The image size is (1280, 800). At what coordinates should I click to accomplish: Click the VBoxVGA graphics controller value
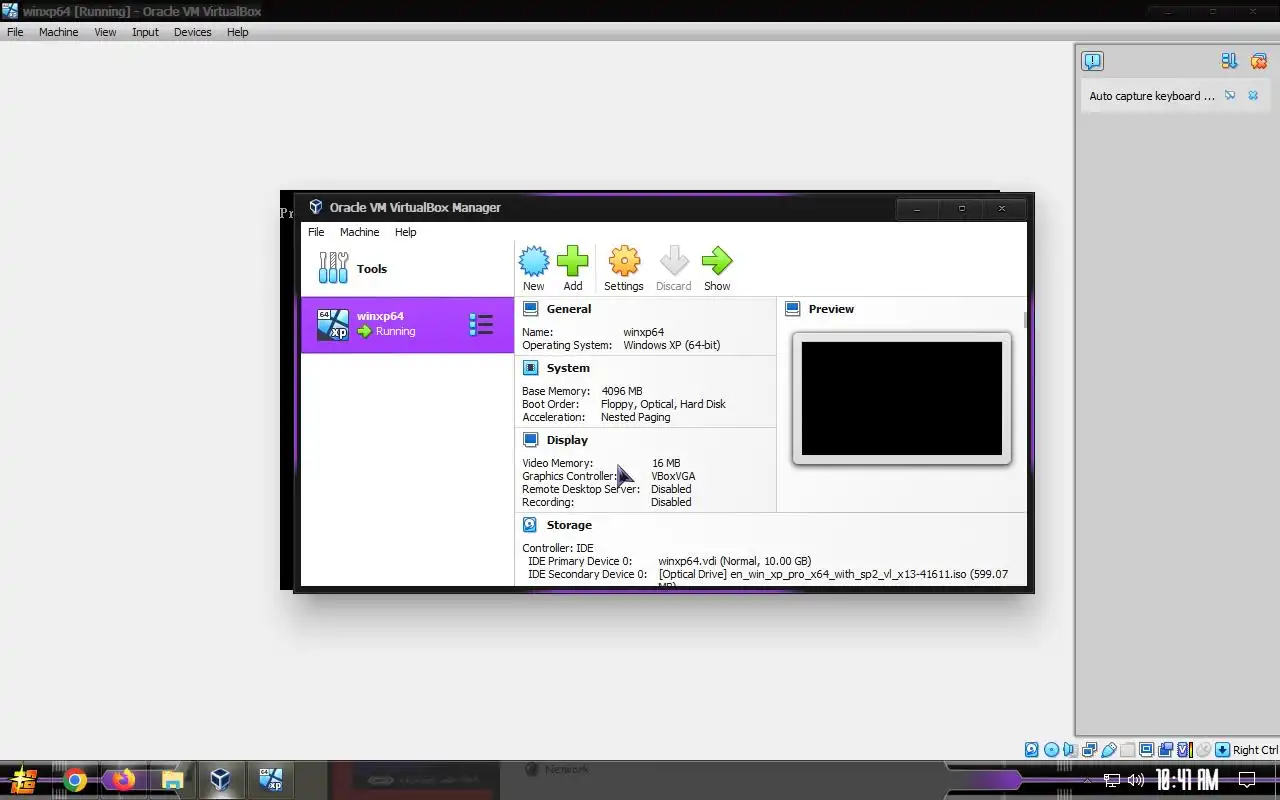tap(673, 476)
